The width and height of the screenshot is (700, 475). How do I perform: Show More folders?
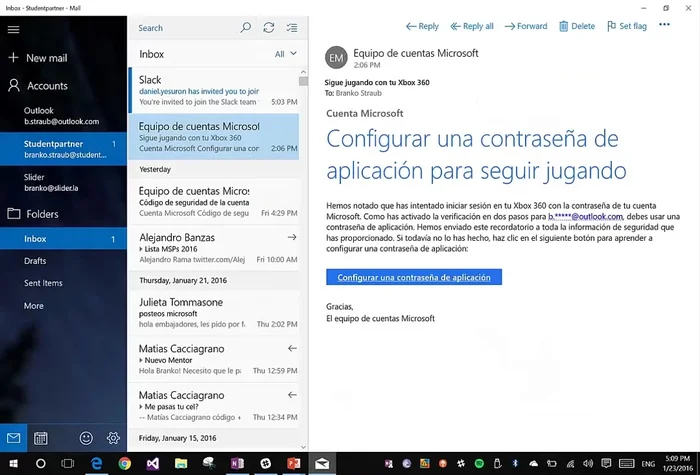33,306
